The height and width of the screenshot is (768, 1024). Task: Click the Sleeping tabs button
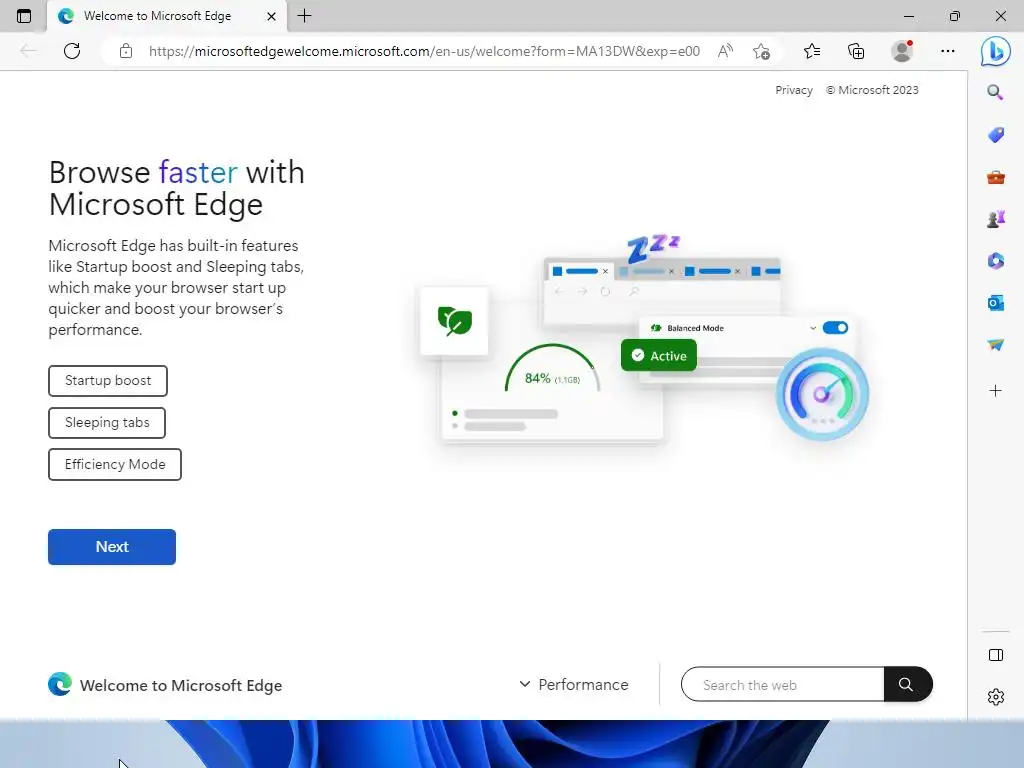107,423
